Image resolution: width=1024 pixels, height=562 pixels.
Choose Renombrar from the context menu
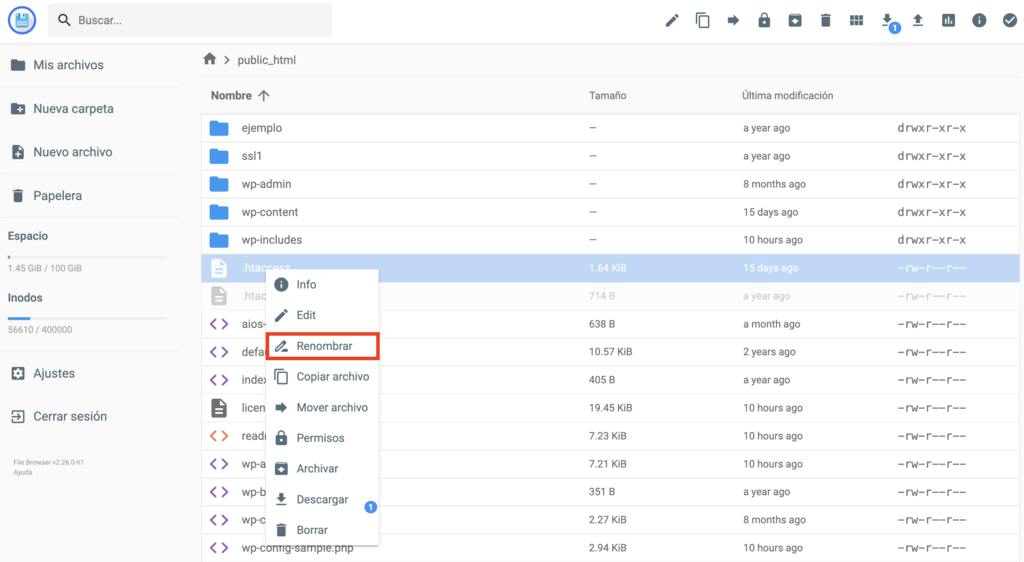(323, 346)
